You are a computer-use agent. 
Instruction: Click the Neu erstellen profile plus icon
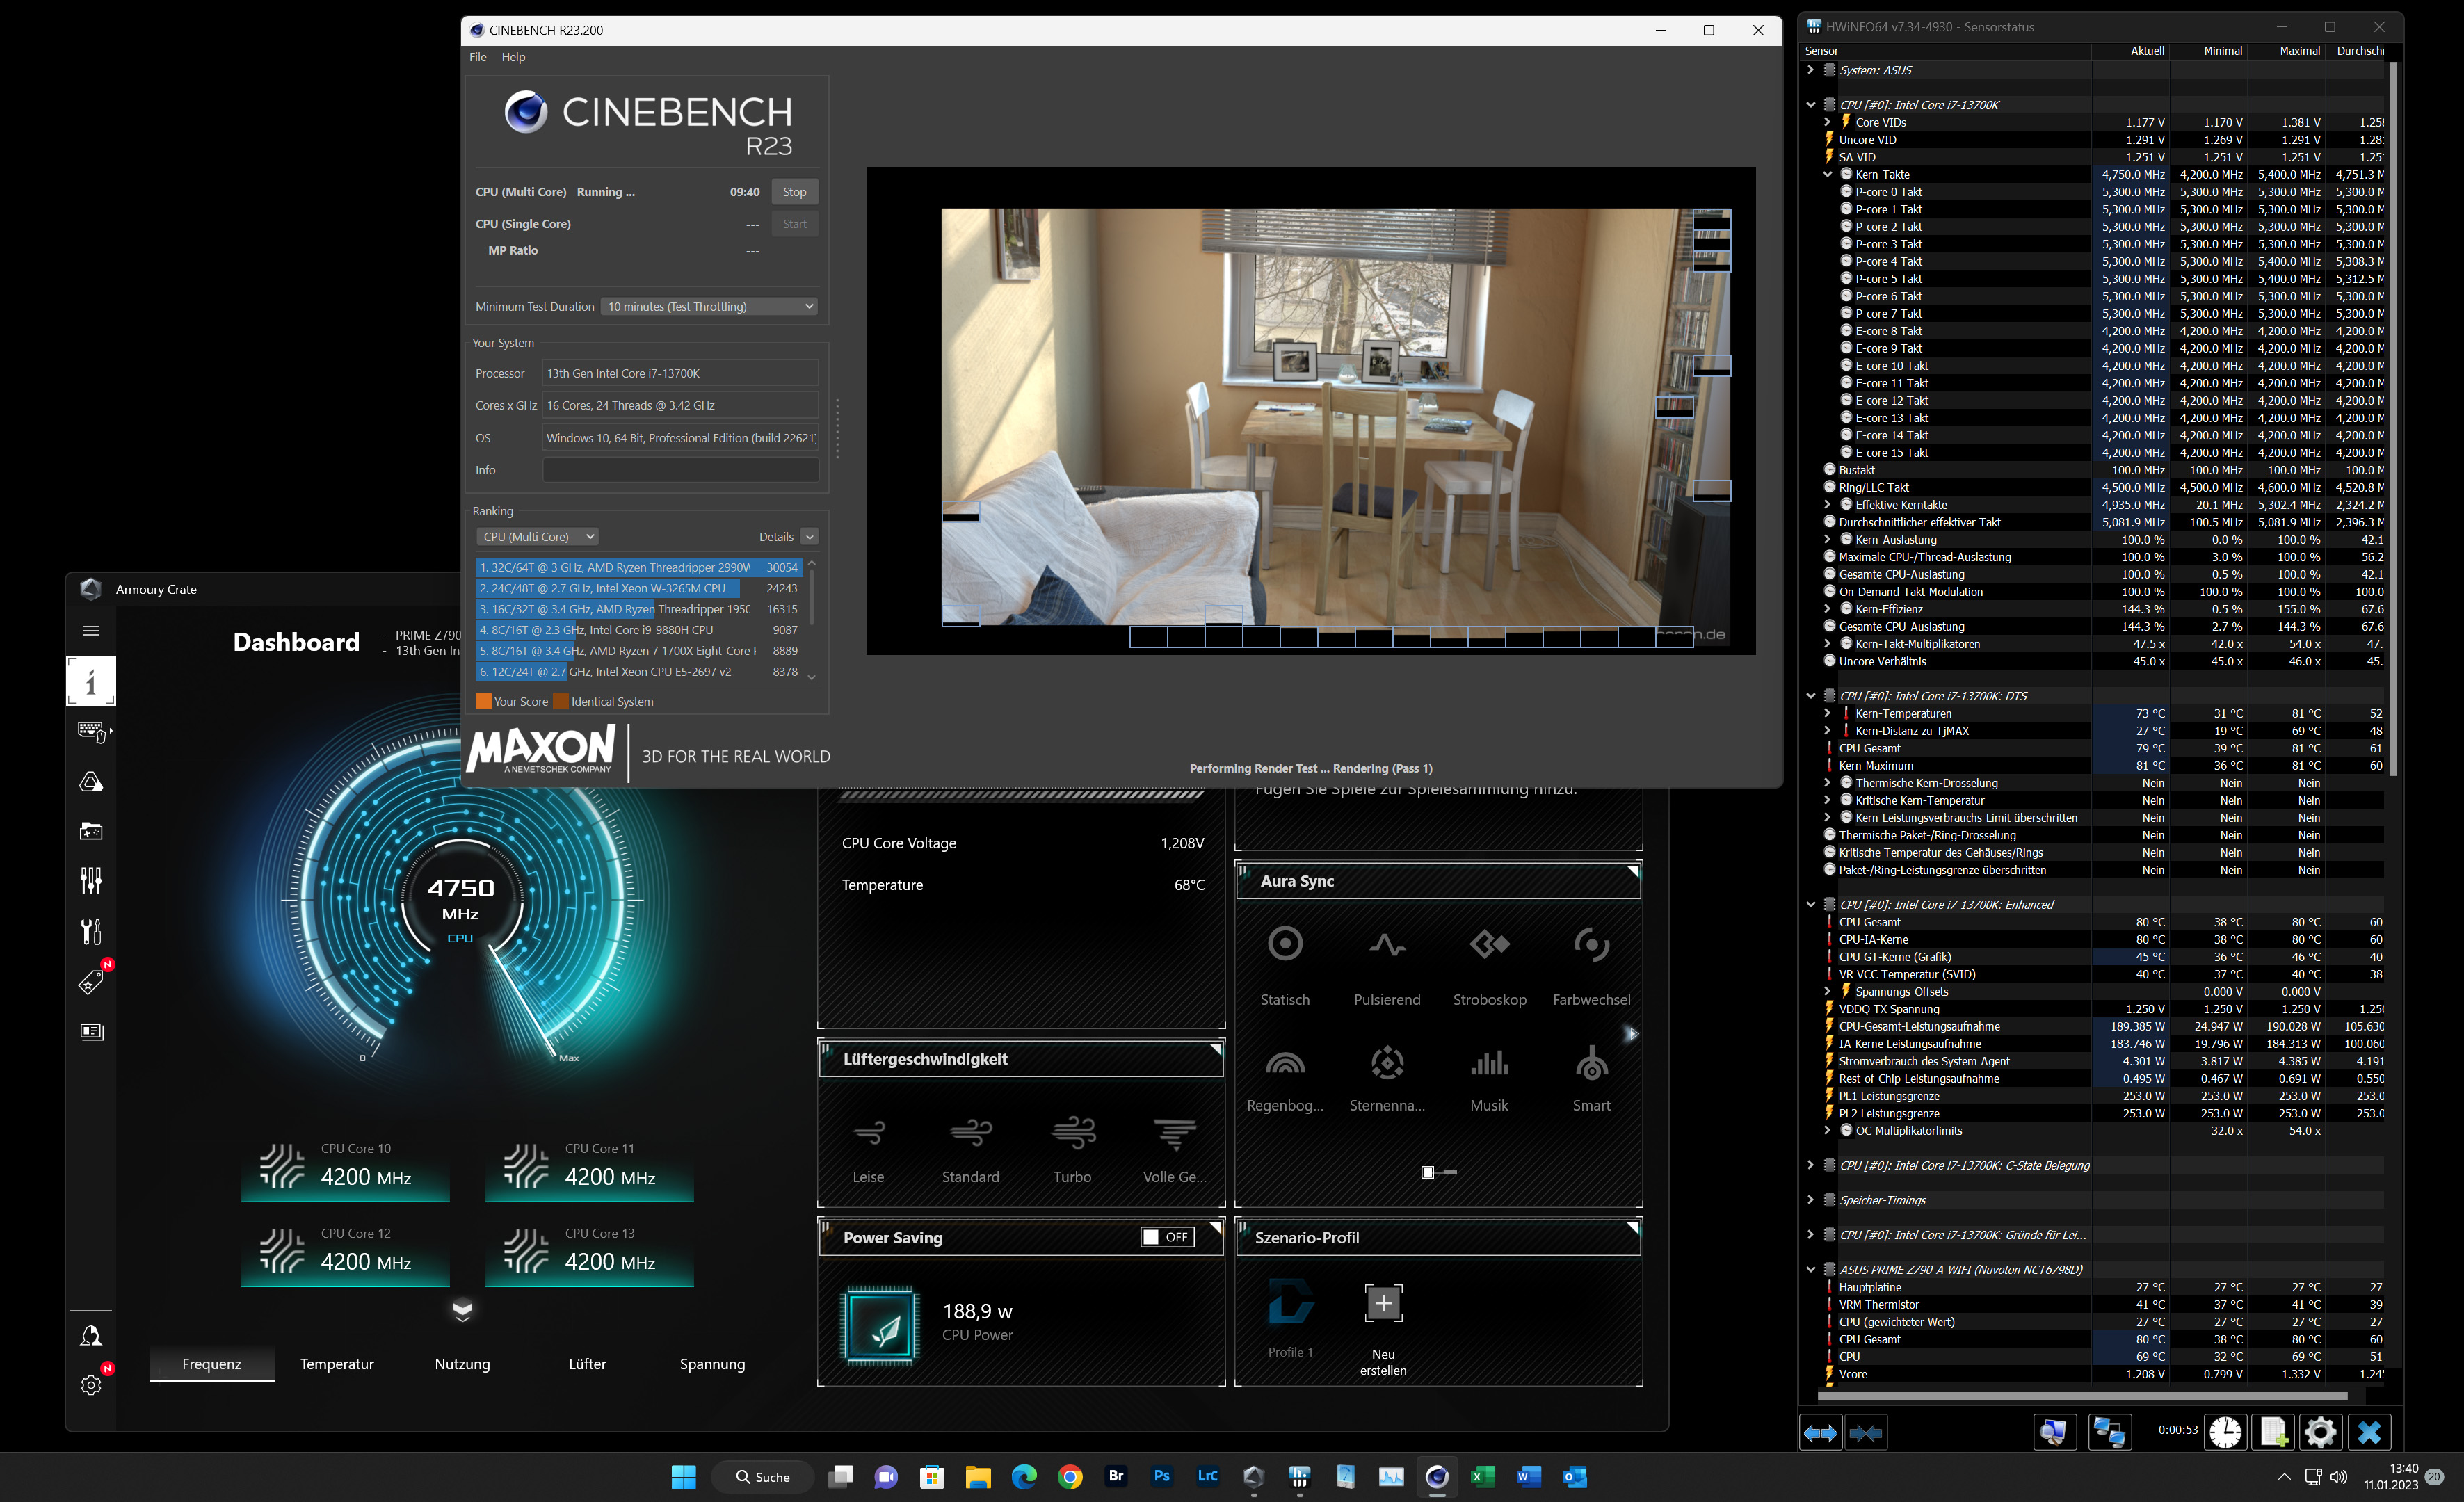1383,1302
